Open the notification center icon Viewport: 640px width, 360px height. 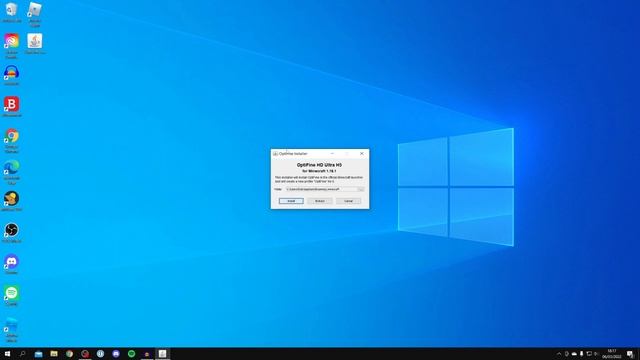[x=630, y=354]
